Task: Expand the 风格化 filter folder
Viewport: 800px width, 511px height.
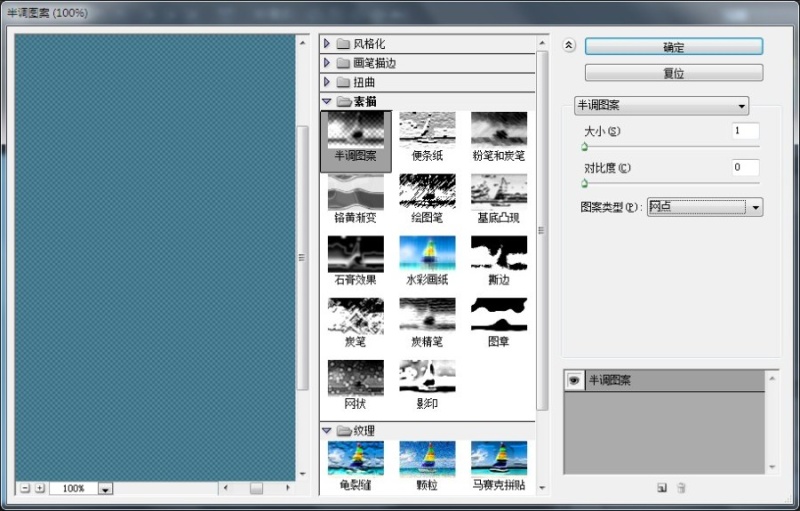Action: pos(327,44)
